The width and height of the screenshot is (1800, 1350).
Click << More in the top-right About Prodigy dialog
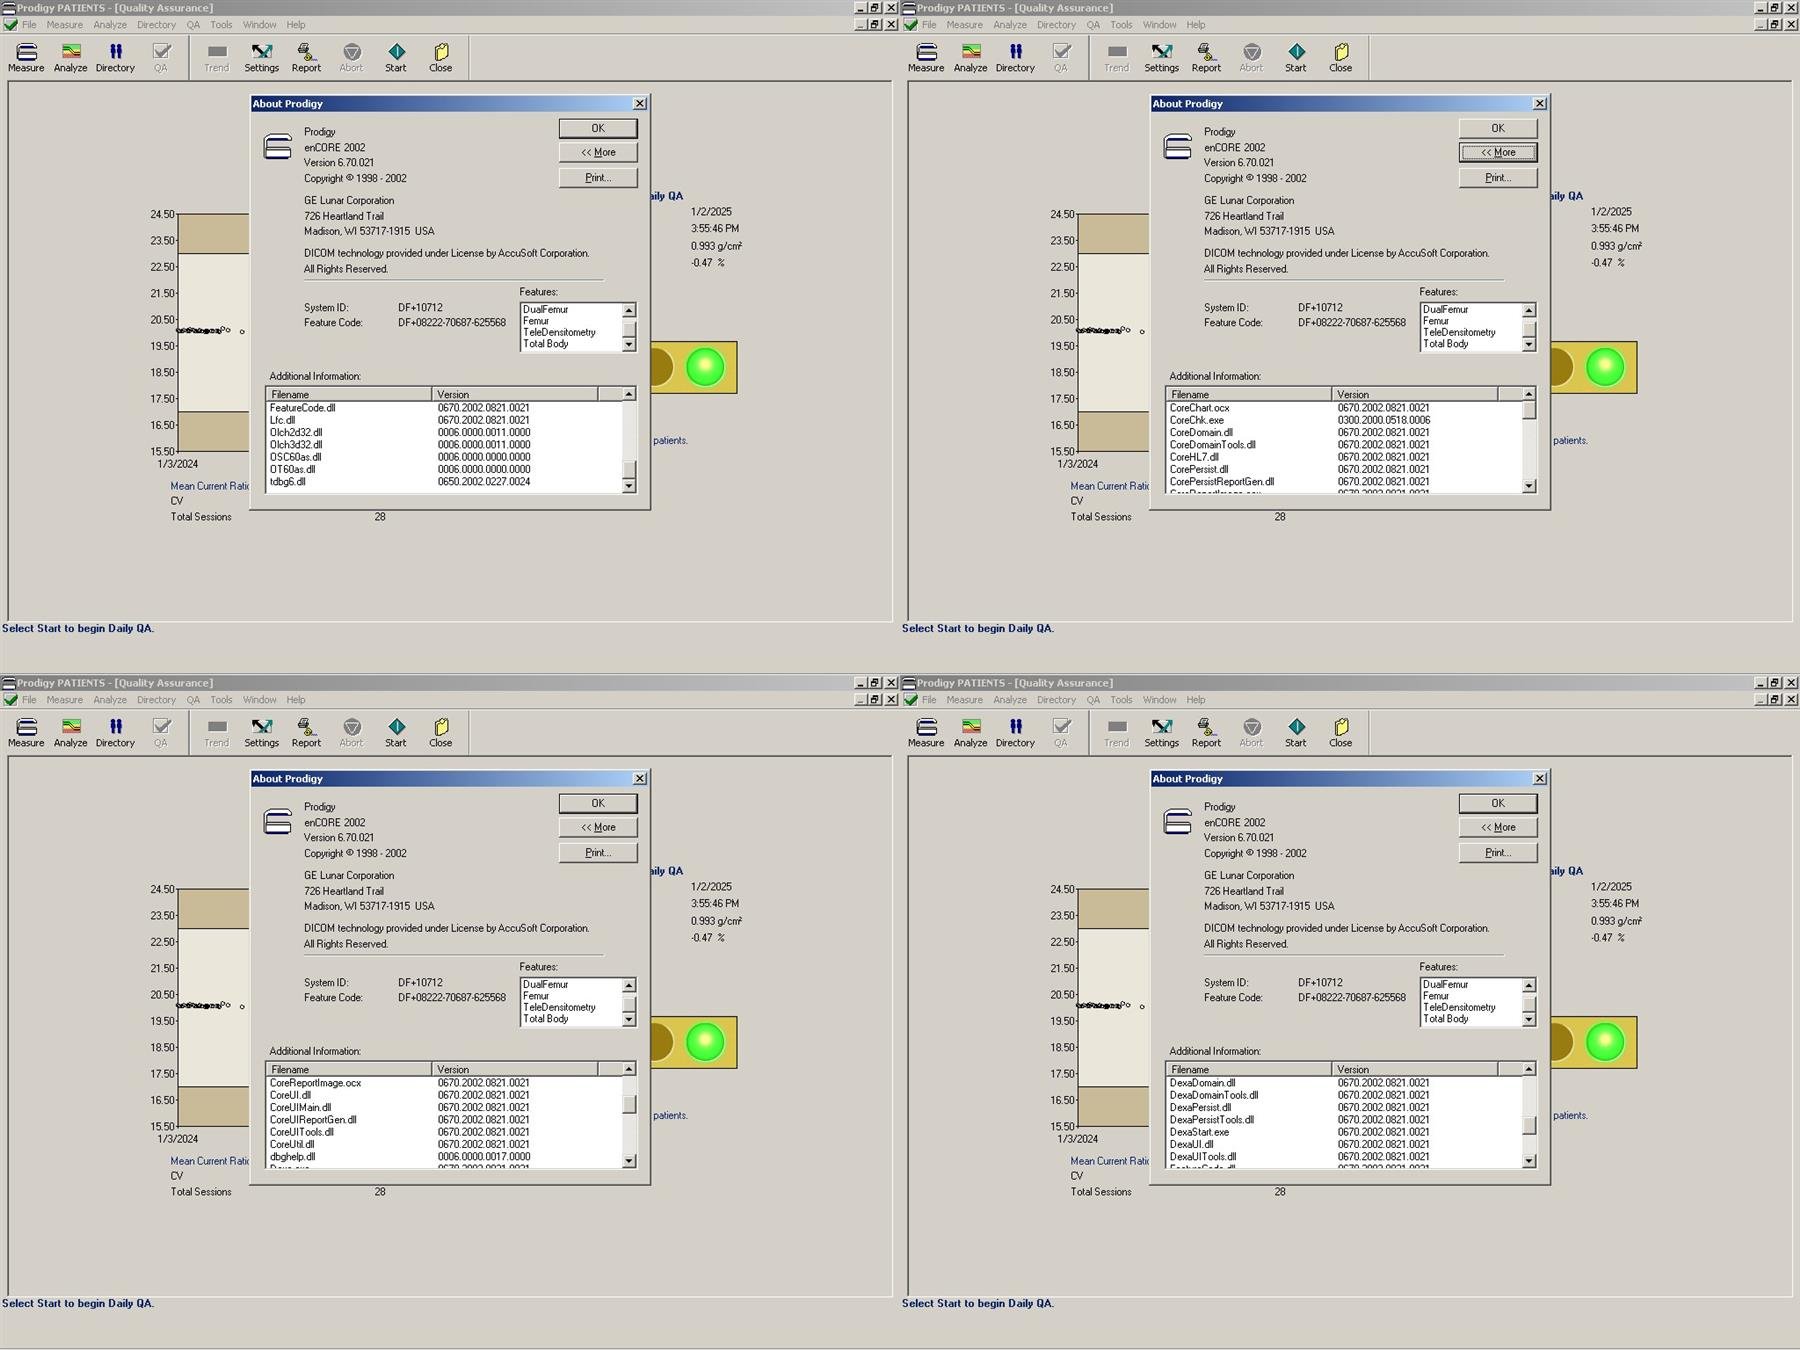[1498, 152]
